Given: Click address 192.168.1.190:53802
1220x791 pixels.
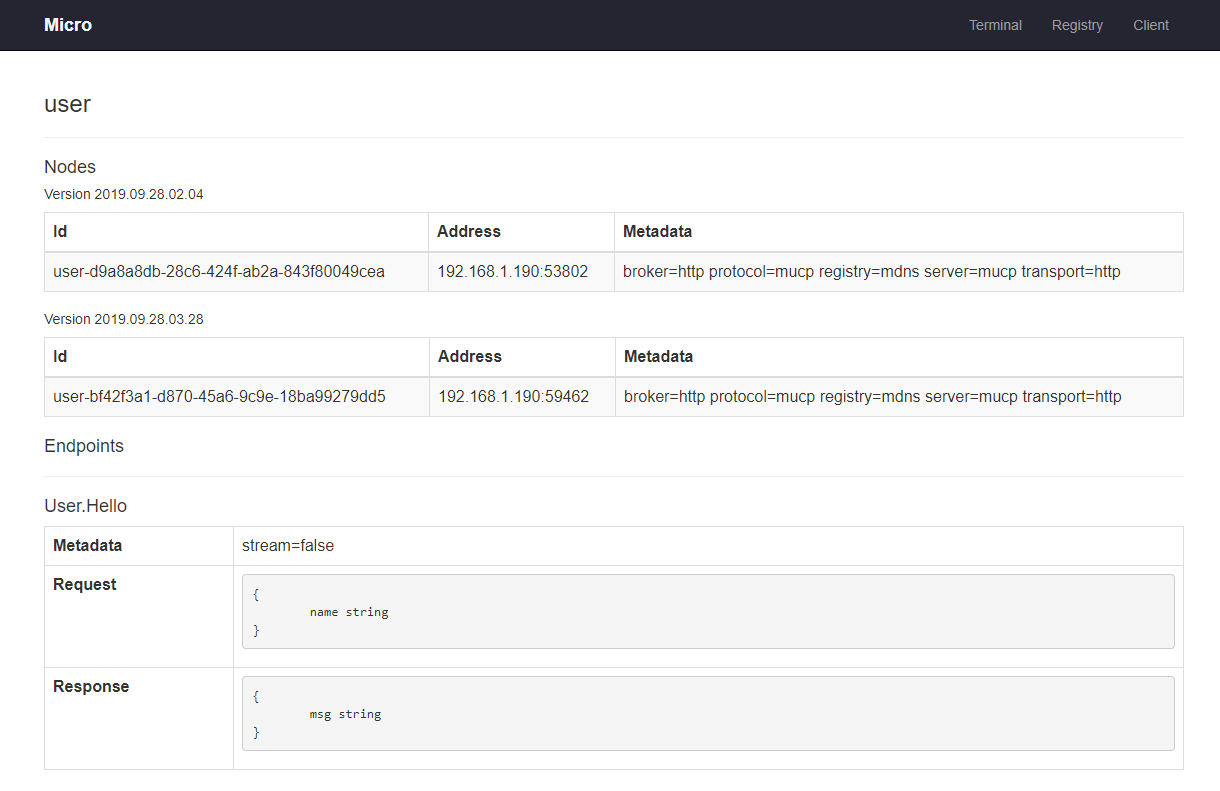Looking at the screenshot, I should click(512, 271).
